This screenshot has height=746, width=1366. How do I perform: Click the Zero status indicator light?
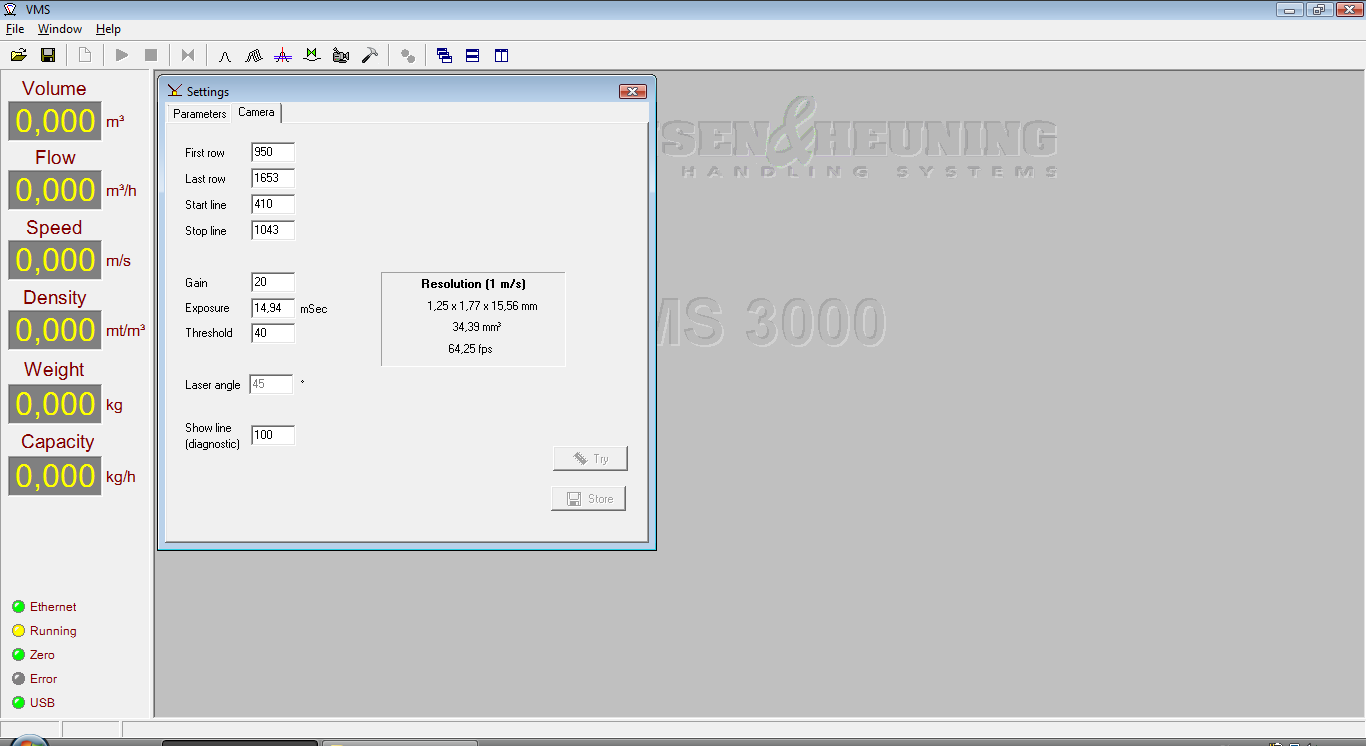(18, 655)
